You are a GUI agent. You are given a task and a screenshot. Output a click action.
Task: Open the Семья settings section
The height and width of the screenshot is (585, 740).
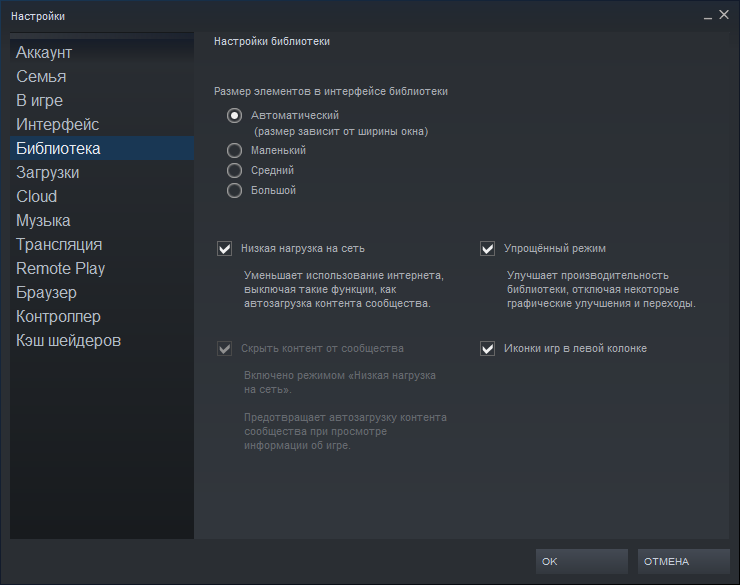click(101, 76)
